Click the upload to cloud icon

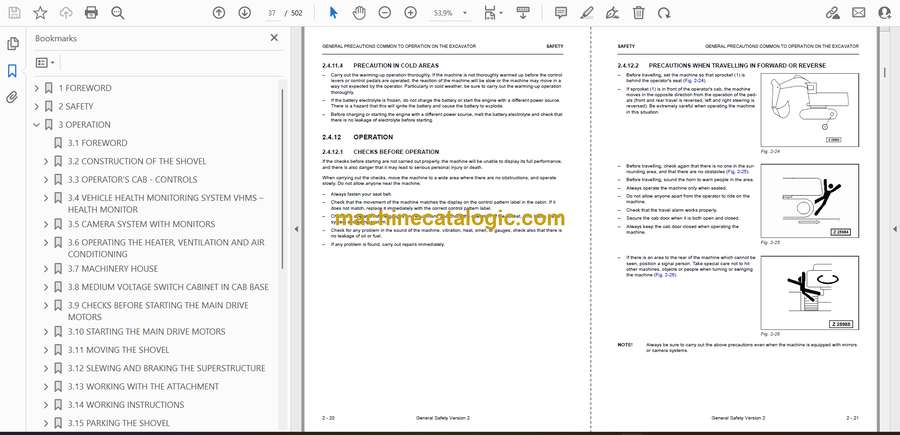[66, 13]
